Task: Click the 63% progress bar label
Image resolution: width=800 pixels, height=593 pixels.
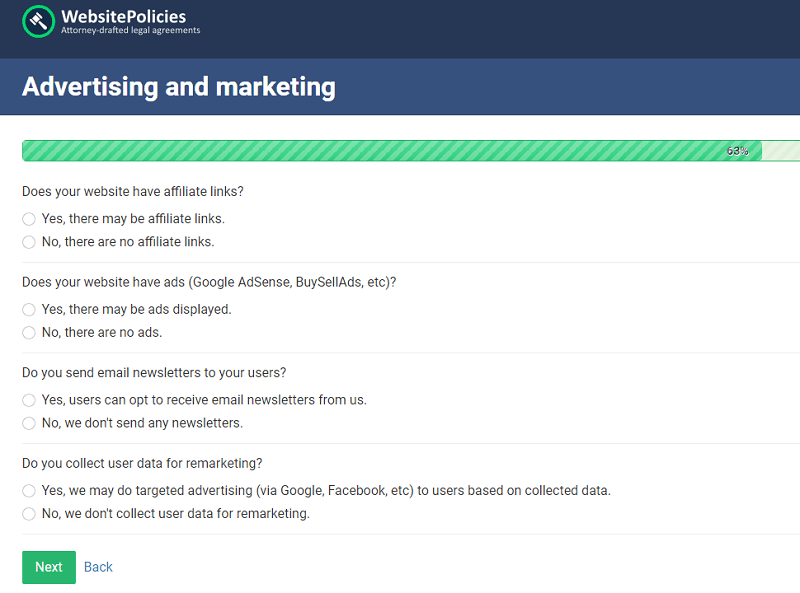Action: tap(737, 151)
